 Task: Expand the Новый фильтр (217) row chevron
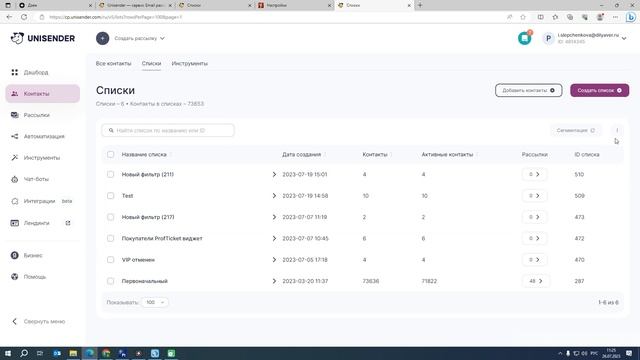(274, 217)
